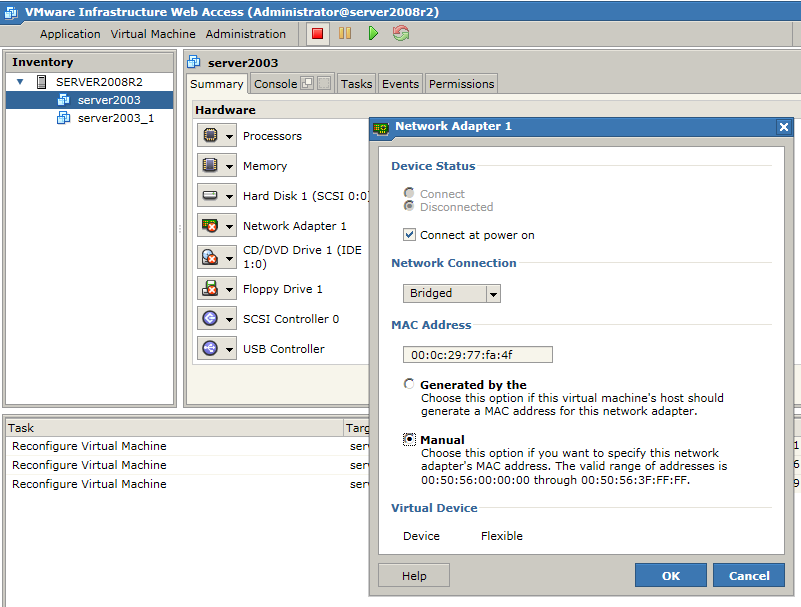The height and width of the screenshot is (607, 801).
Task: Select the Hard Disk 1 icon
Action: point(210,195)
